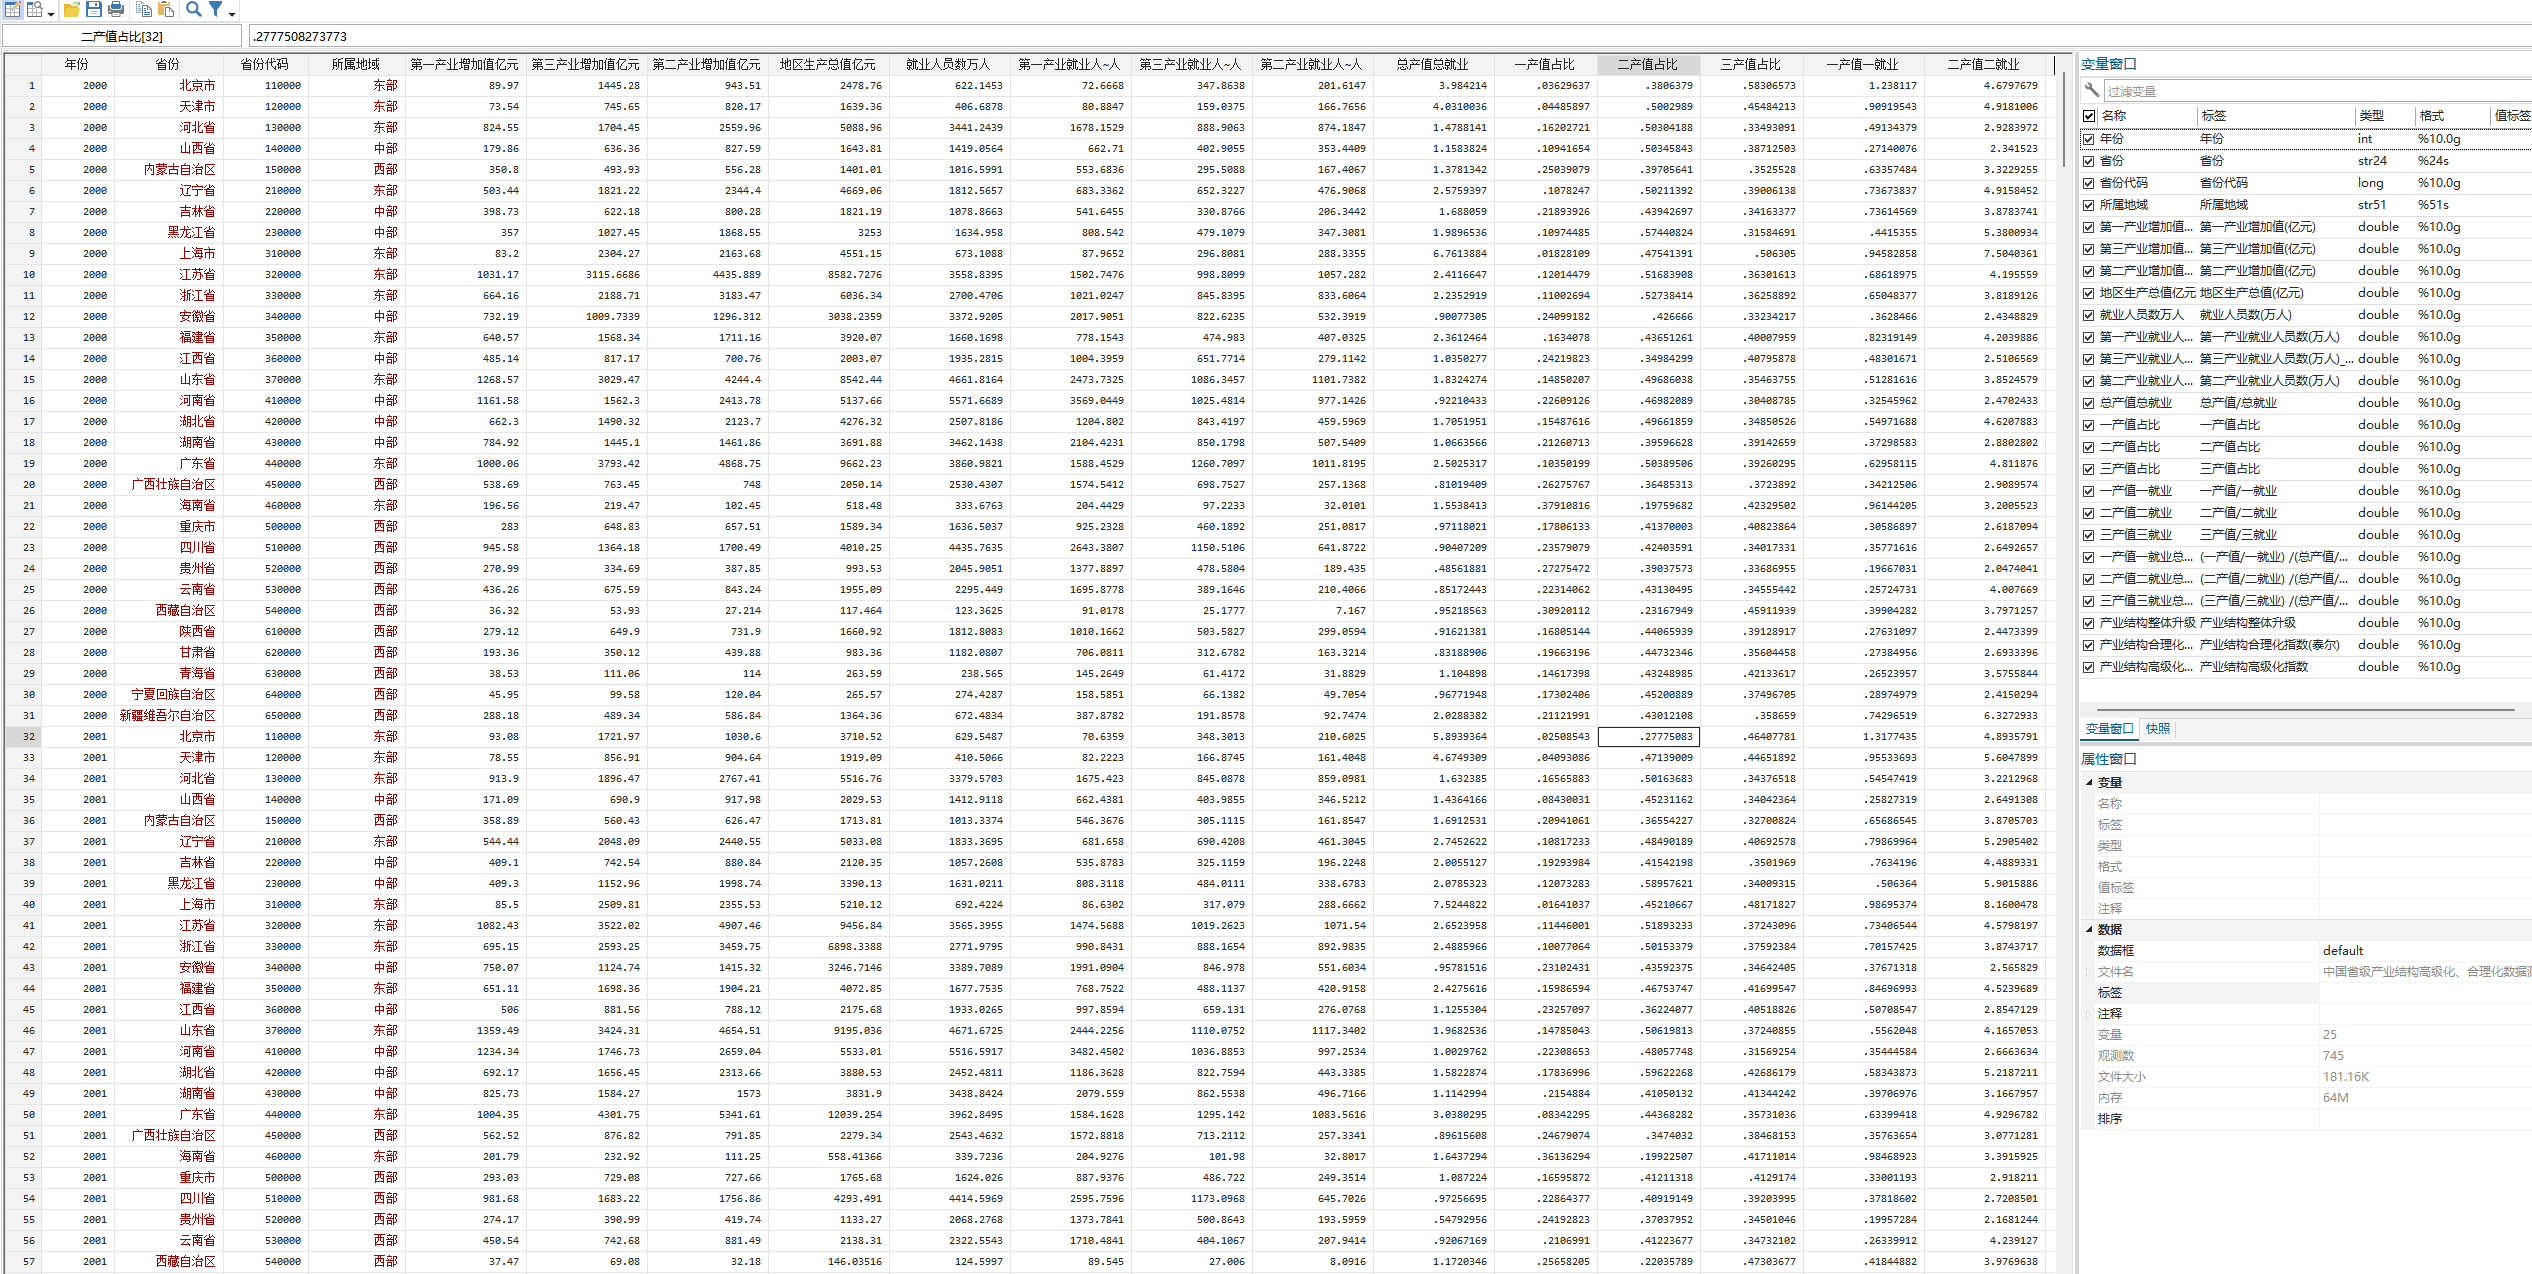Viewport: 2532px width, 1274px height.
Task: Click the wrench icon in variables panel
Action: pos(2091,91)
